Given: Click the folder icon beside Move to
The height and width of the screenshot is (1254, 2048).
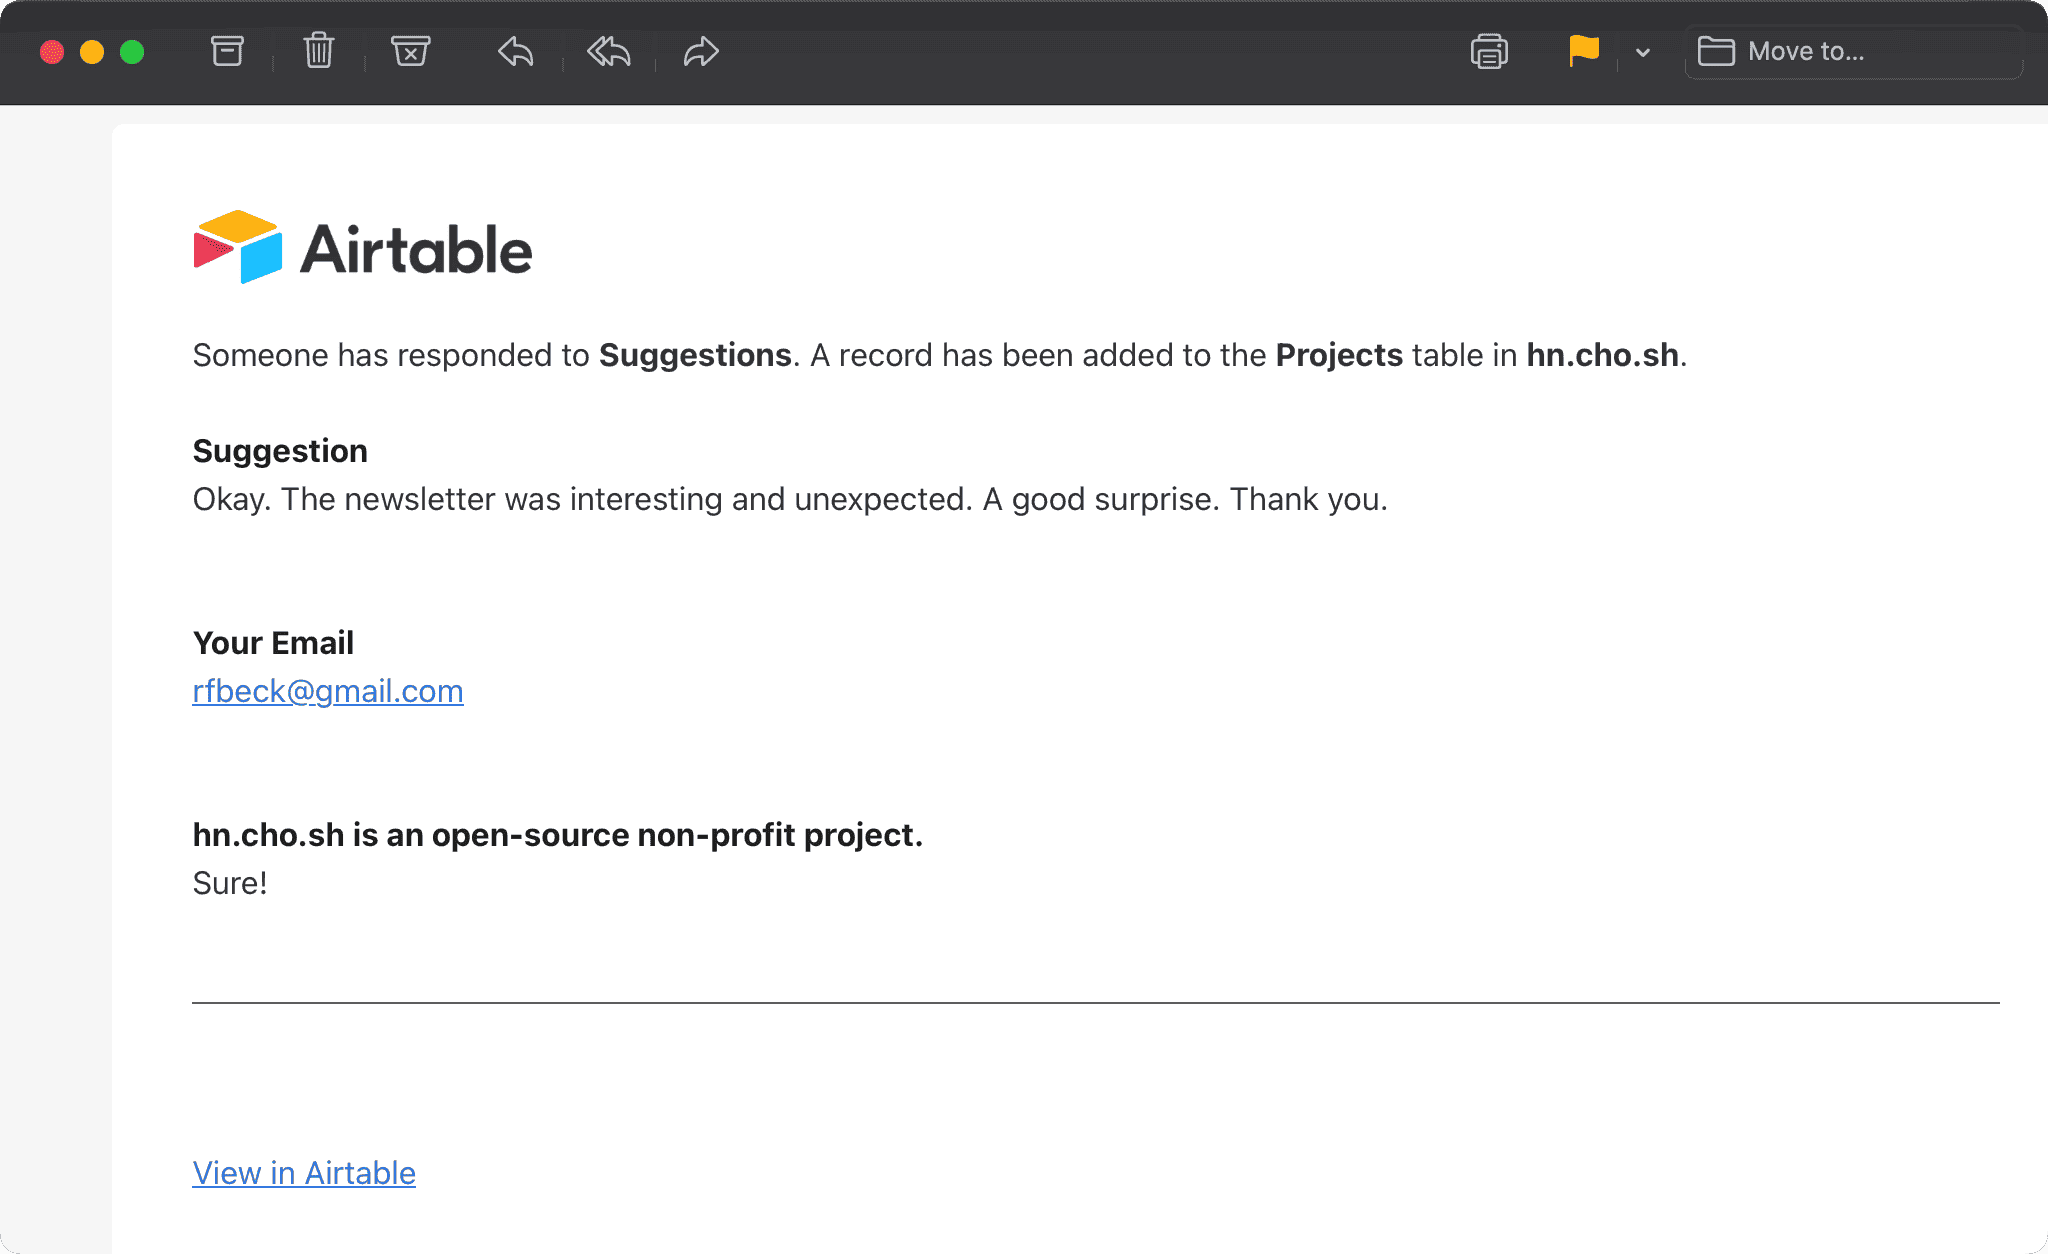Looking at the screenshot, I should pos(1716,51).
